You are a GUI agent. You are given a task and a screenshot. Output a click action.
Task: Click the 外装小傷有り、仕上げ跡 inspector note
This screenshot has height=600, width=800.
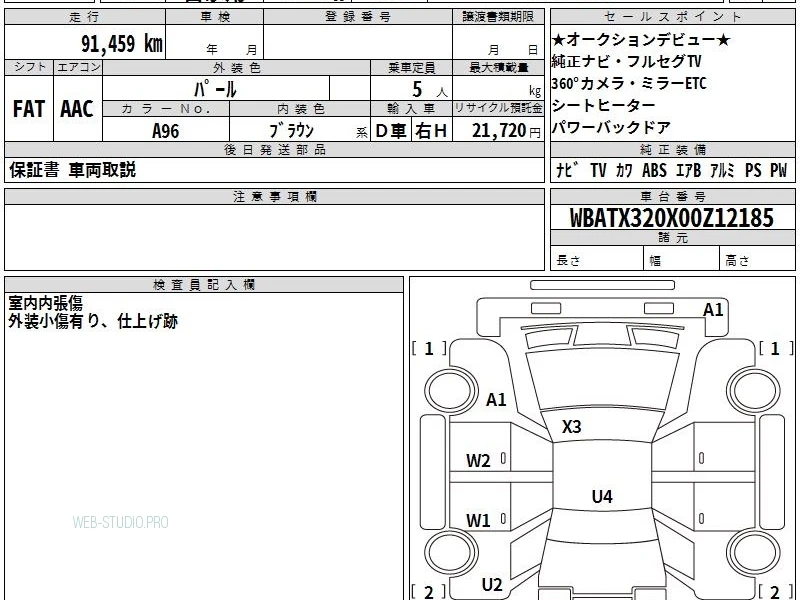tap(93, 321)
